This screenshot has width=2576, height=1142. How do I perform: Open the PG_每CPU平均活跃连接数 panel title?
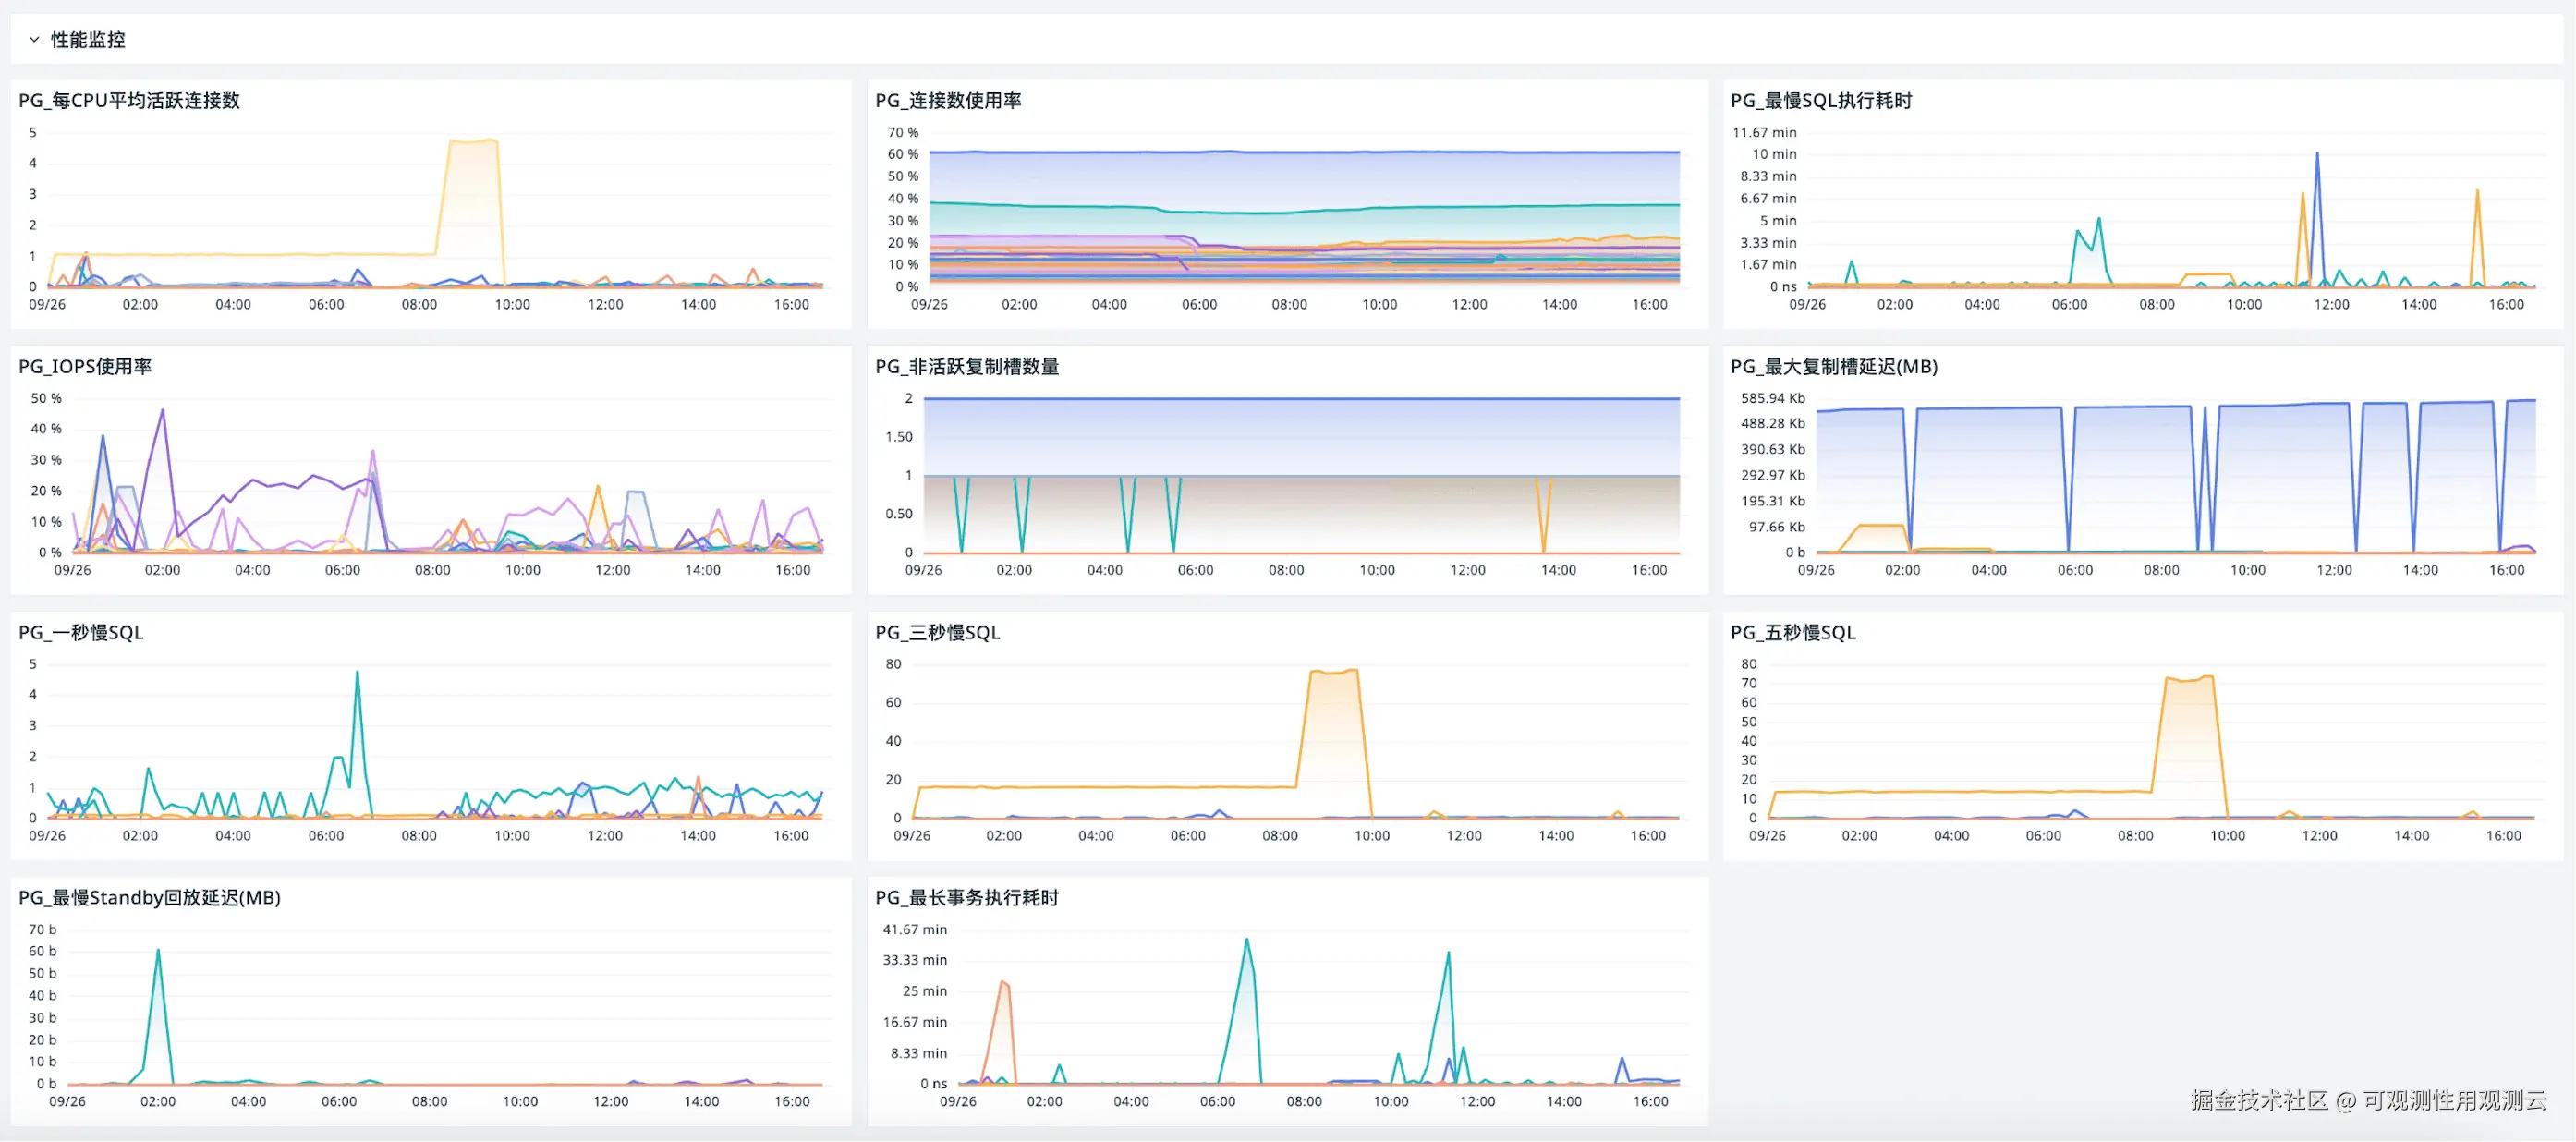pos(129,100)
